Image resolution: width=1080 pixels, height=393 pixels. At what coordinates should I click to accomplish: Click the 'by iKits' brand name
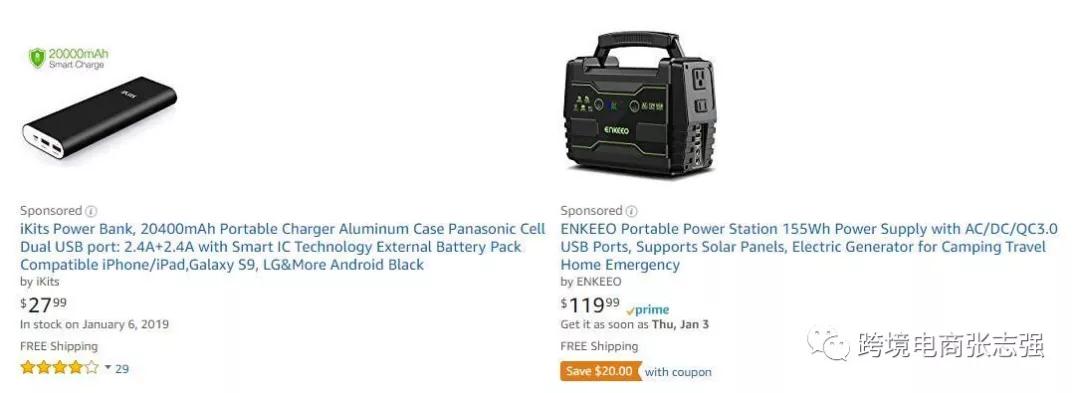[x=40, y=282]
